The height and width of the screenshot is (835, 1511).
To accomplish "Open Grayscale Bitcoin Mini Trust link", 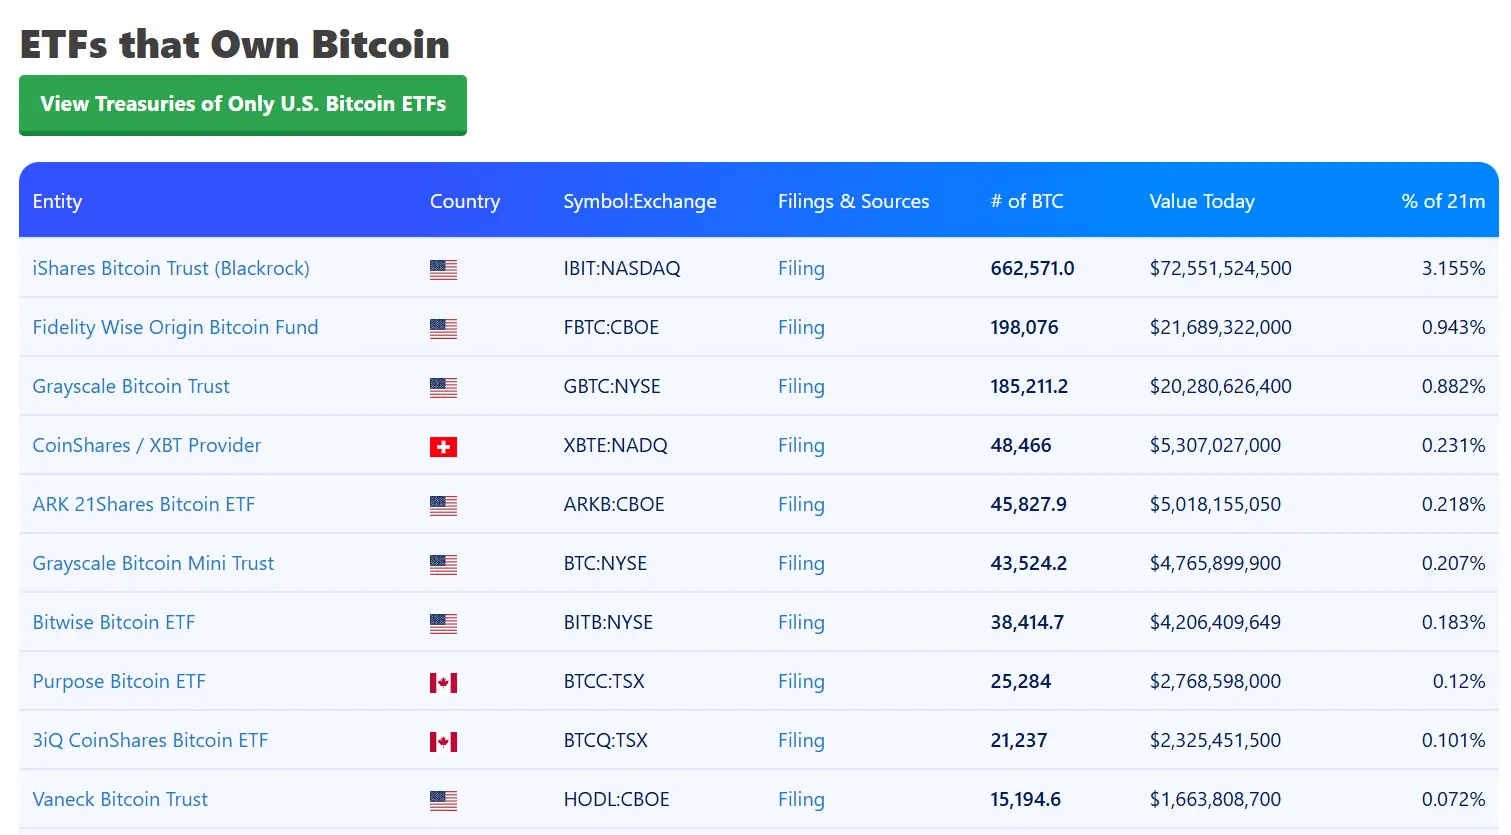I will coord(153,563).
